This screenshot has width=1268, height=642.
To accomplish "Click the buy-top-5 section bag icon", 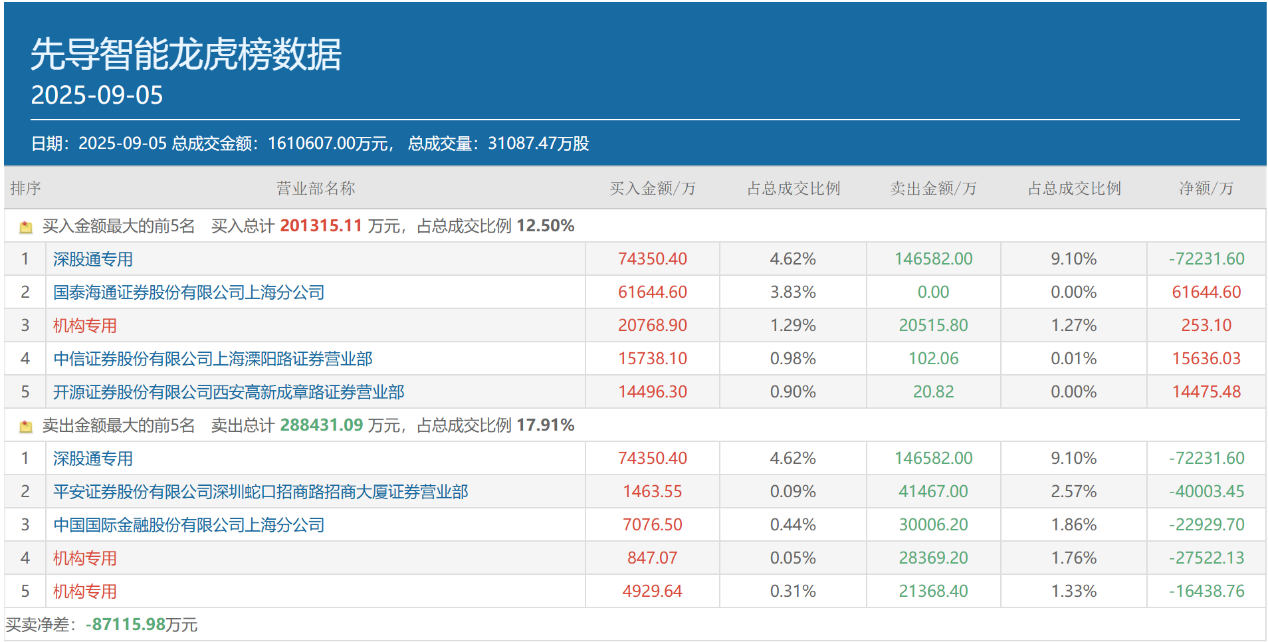I will [x=26, y=227].
